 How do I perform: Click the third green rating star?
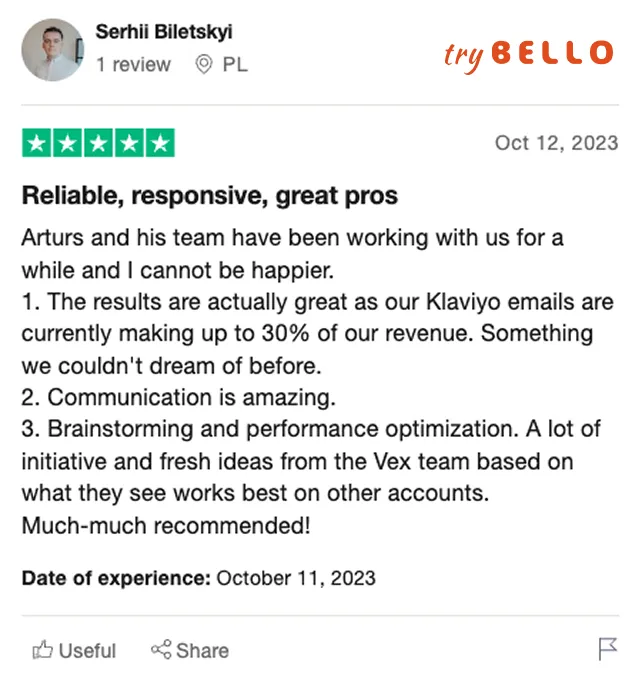click(98, 143)
